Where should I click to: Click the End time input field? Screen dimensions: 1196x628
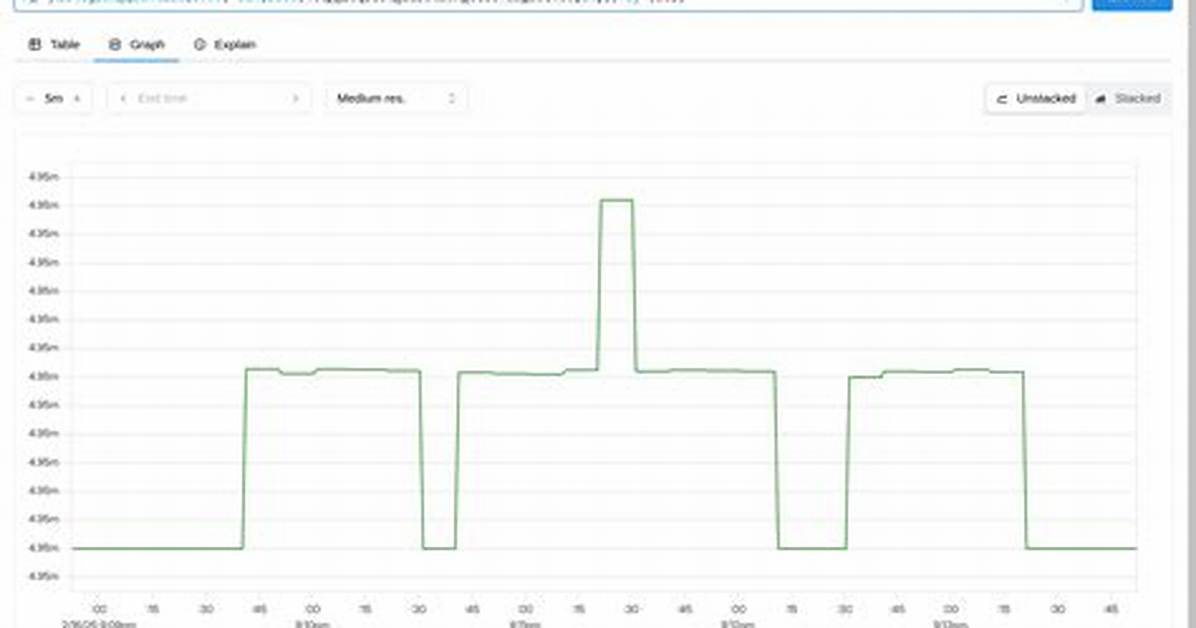tap(209, 98)
